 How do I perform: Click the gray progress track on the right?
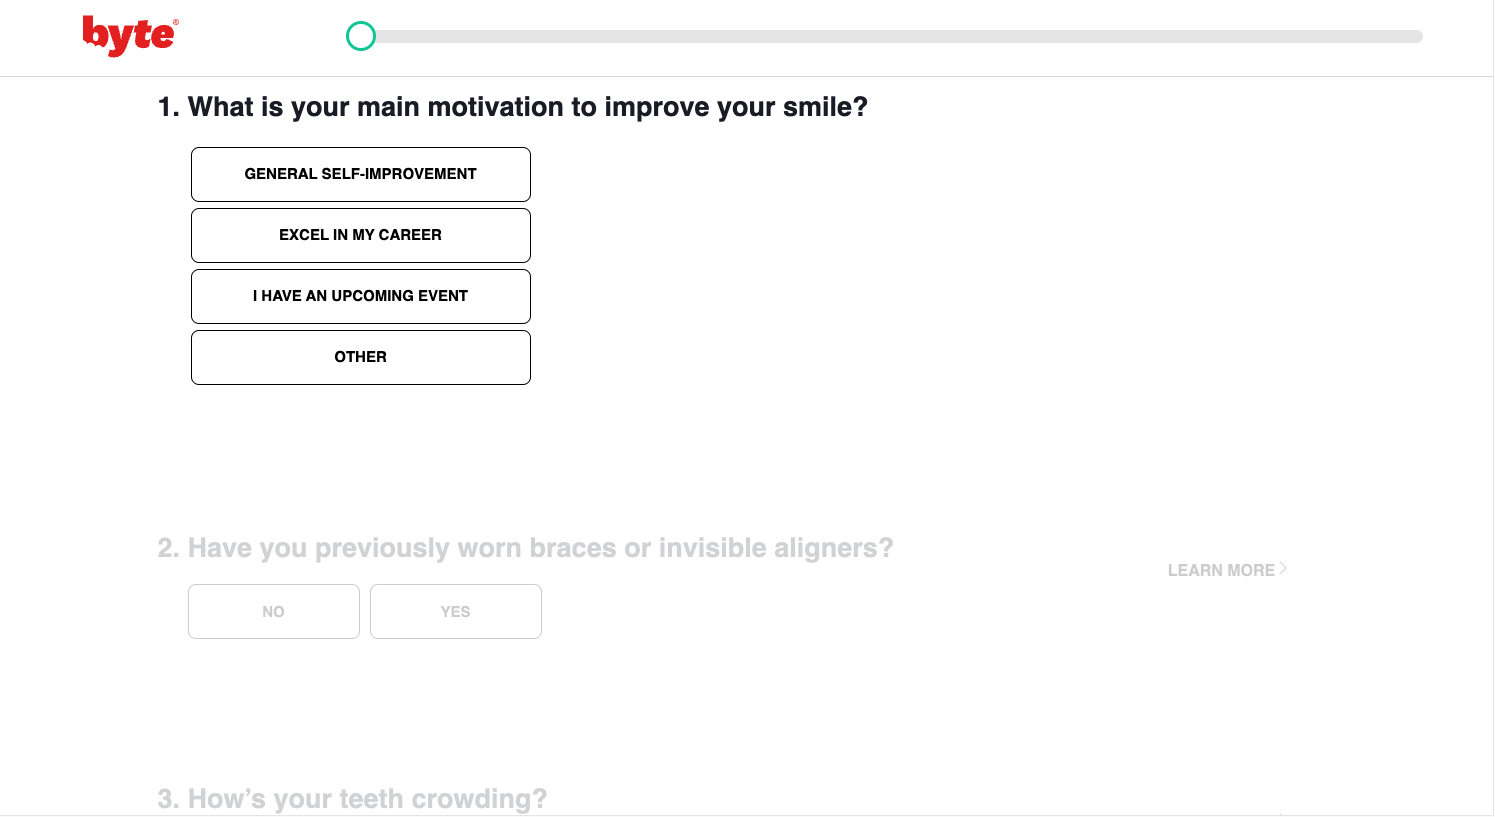tap(1100, 35)
